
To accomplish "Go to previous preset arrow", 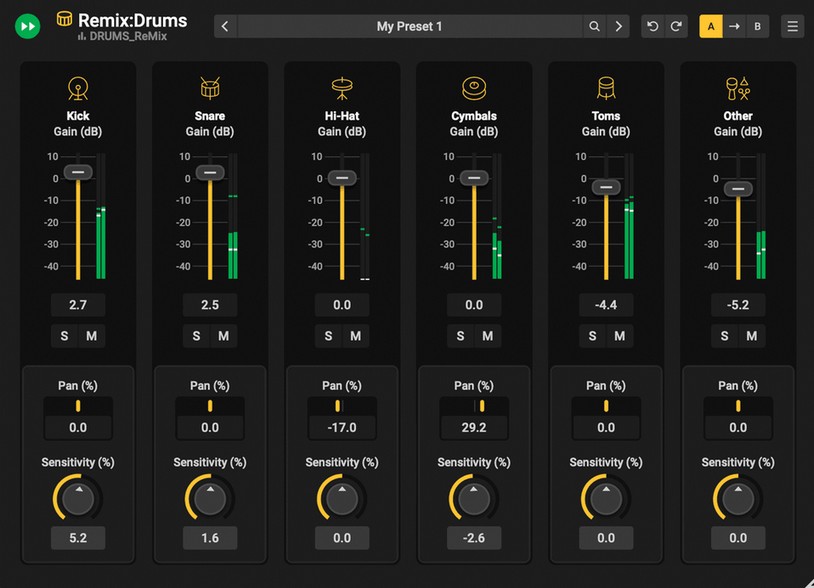I will 225,26.
